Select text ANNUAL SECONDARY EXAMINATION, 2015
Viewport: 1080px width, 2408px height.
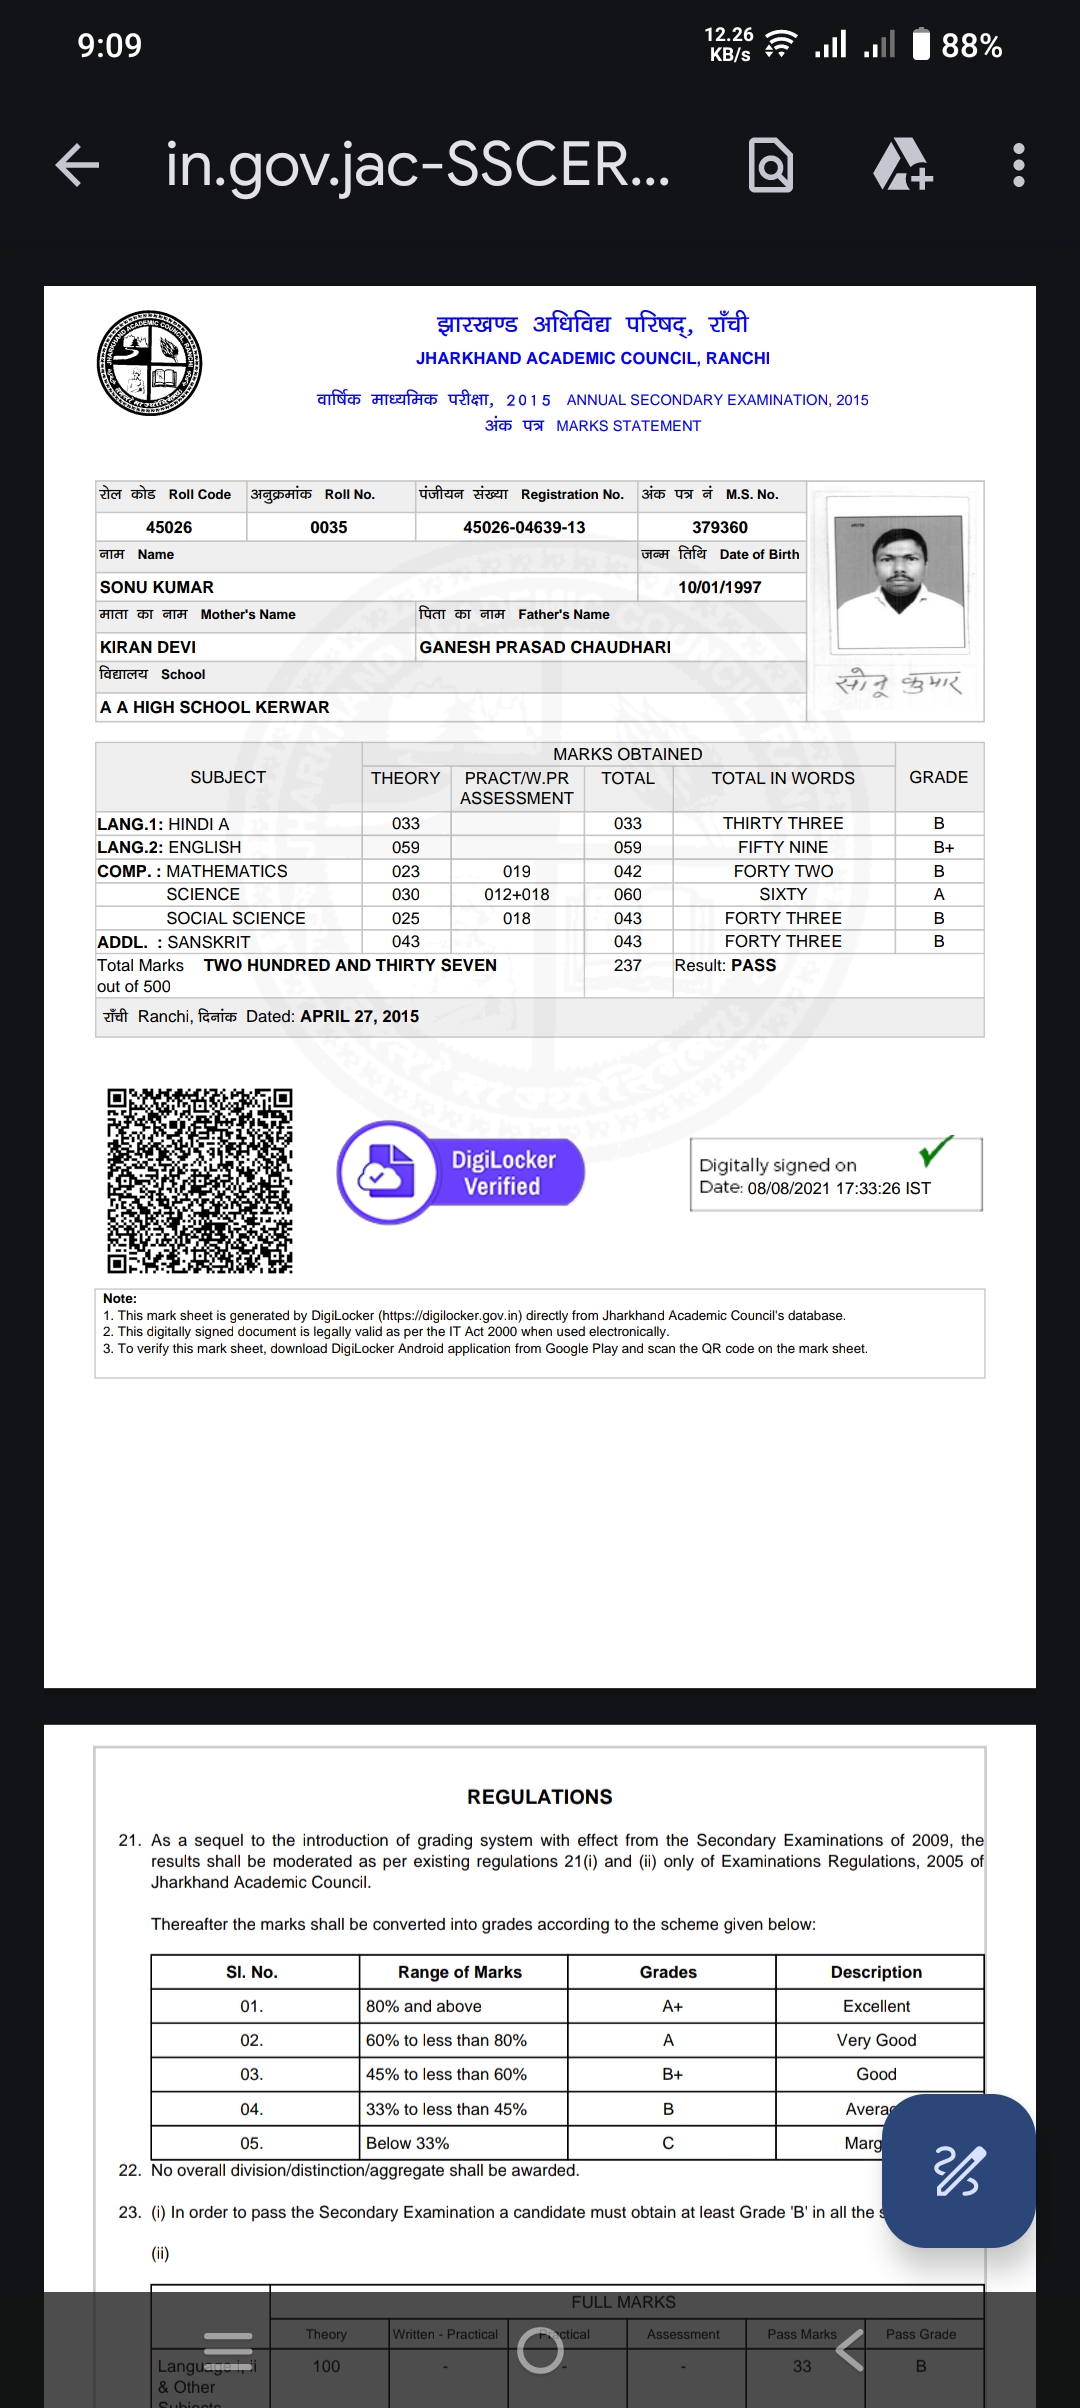click(x=718, y=400)
